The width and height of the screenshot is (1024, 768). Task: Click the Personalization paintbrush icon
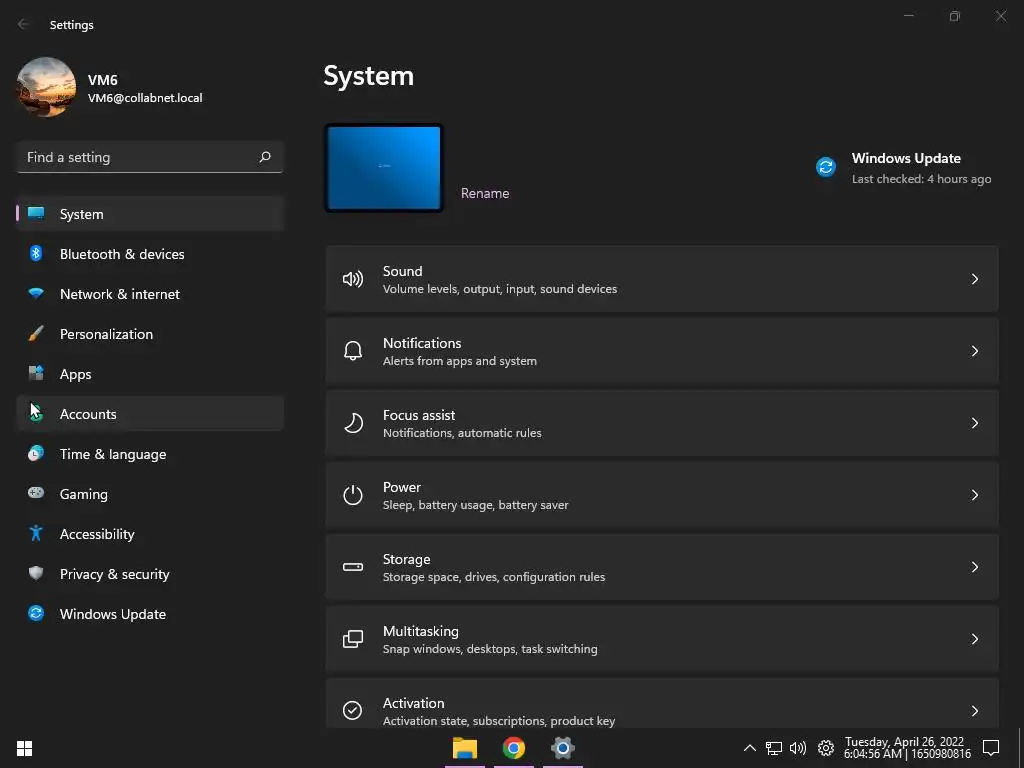point(36,334)
